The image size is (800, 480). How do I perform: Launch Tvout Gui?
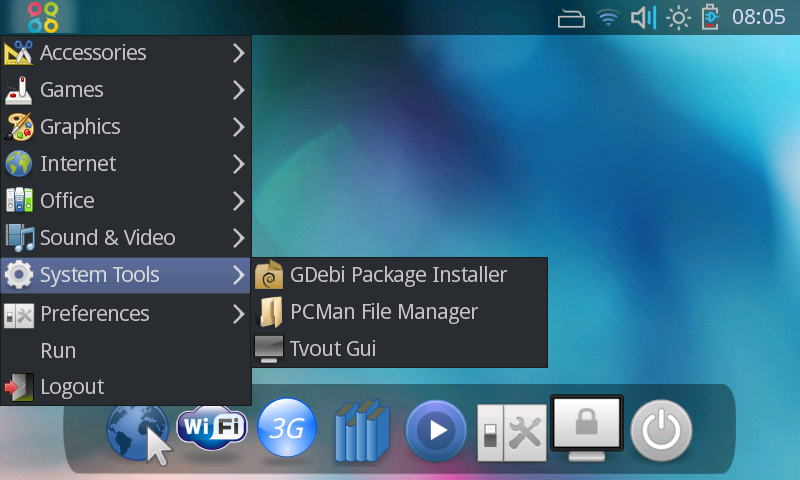pos(399,349)
